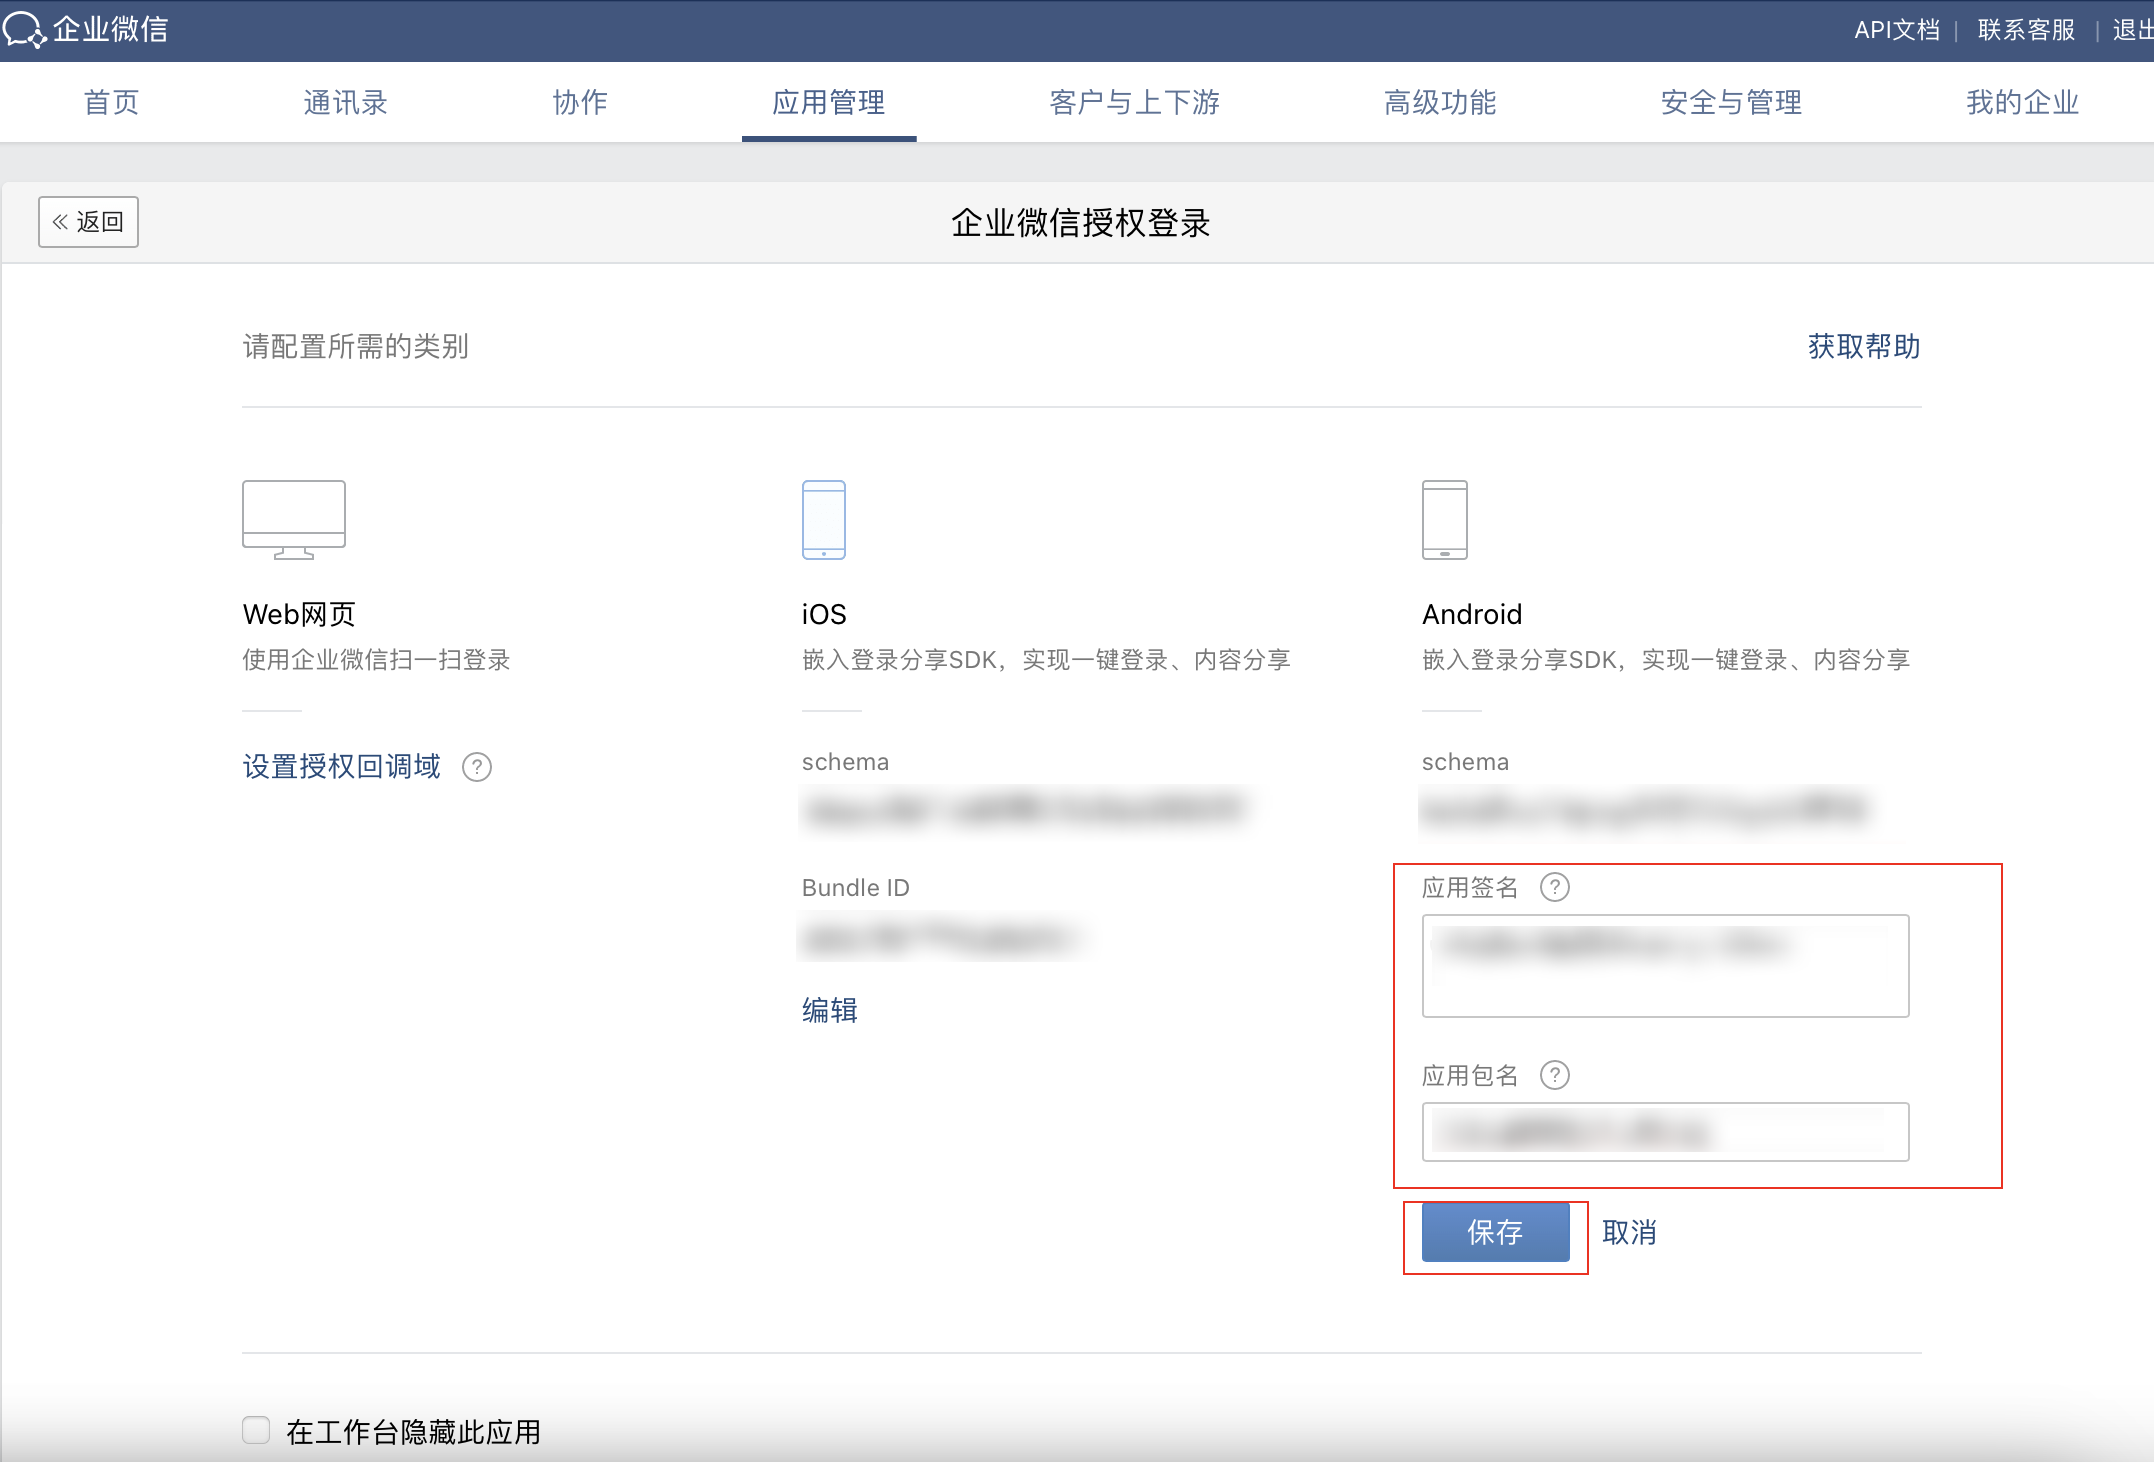Focus the 应用包名 input field

(1665, 1132)
